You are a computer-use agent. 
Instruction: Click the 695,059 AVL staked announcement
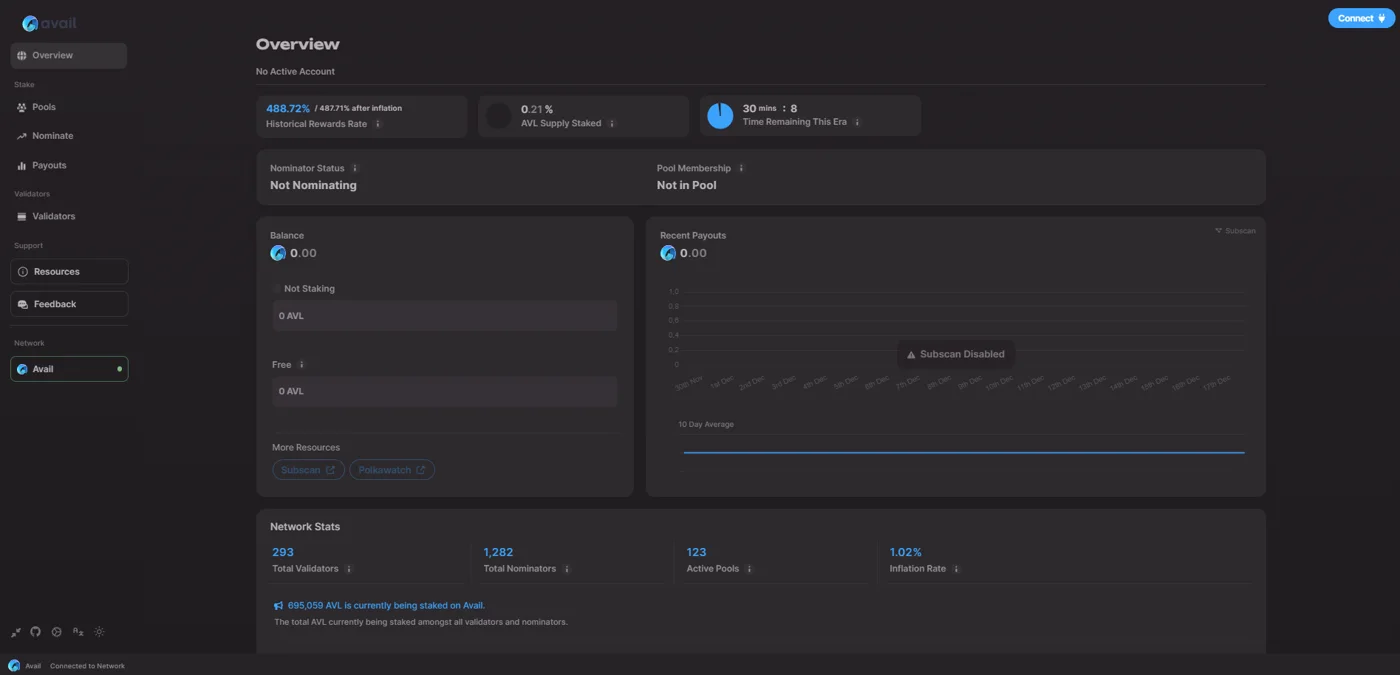coord(386,606)
